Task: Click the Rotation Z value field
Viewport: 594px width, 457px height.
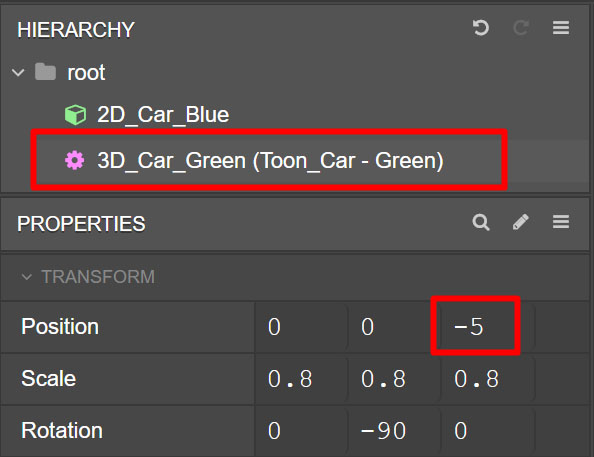Action: [487, 431]
